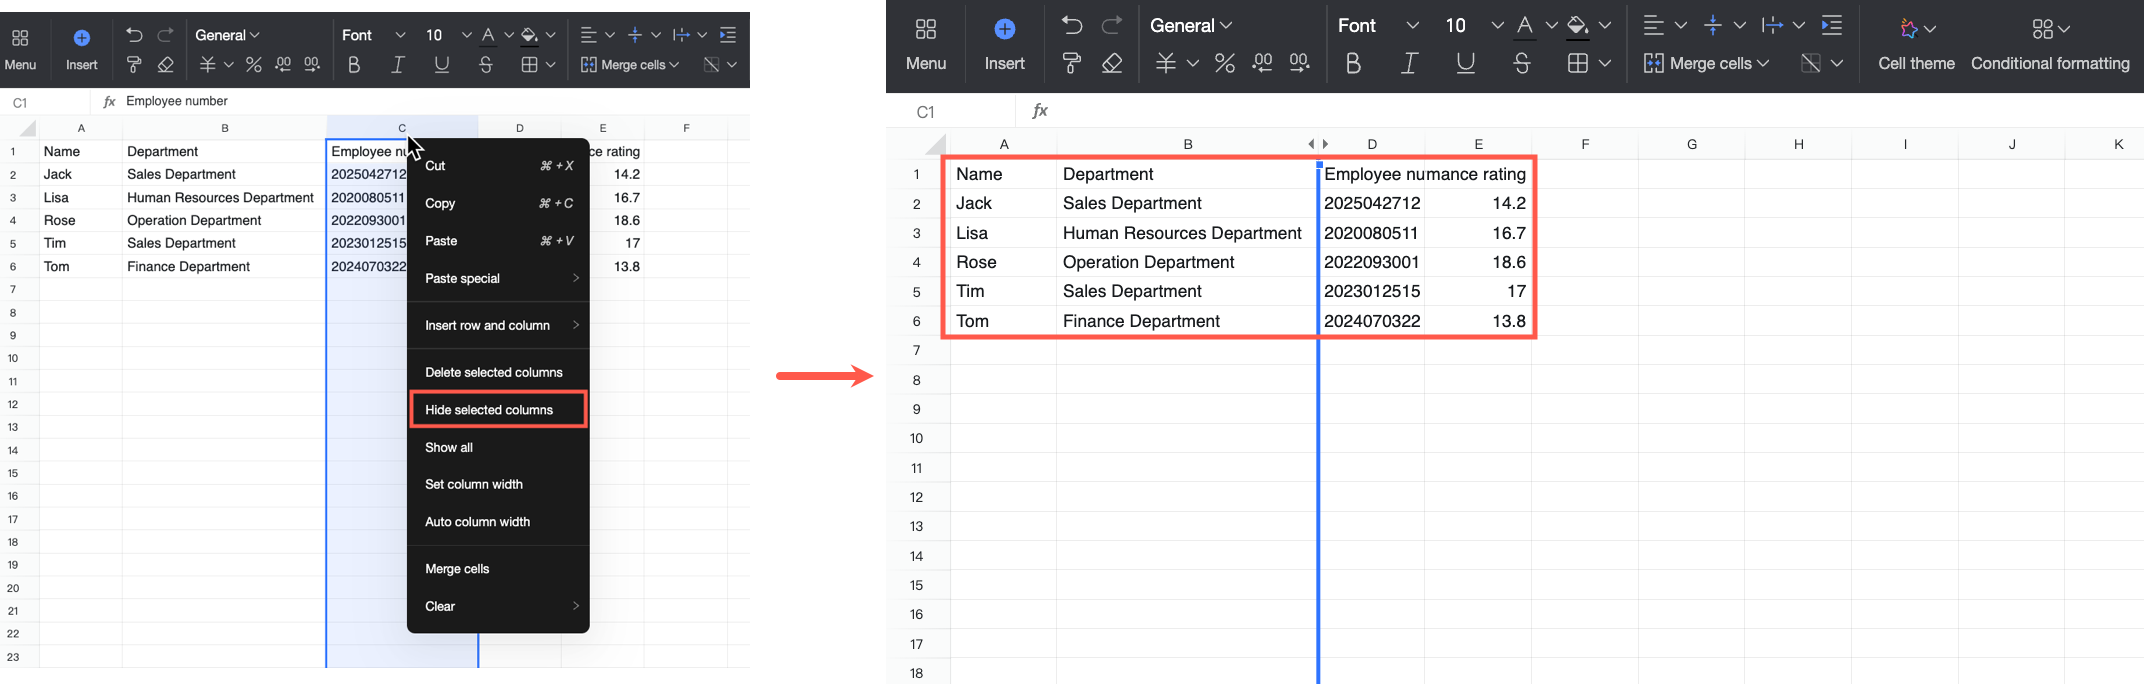
Task: Click borders icon in the left screenshot
Action: click(529, 65)
